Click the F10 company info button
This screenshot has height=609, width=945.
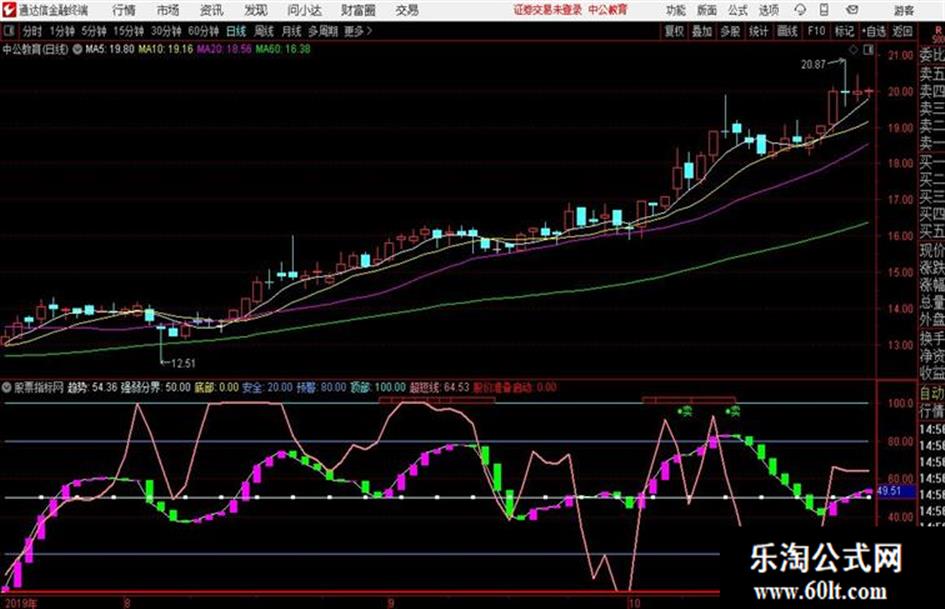(816, 31)
